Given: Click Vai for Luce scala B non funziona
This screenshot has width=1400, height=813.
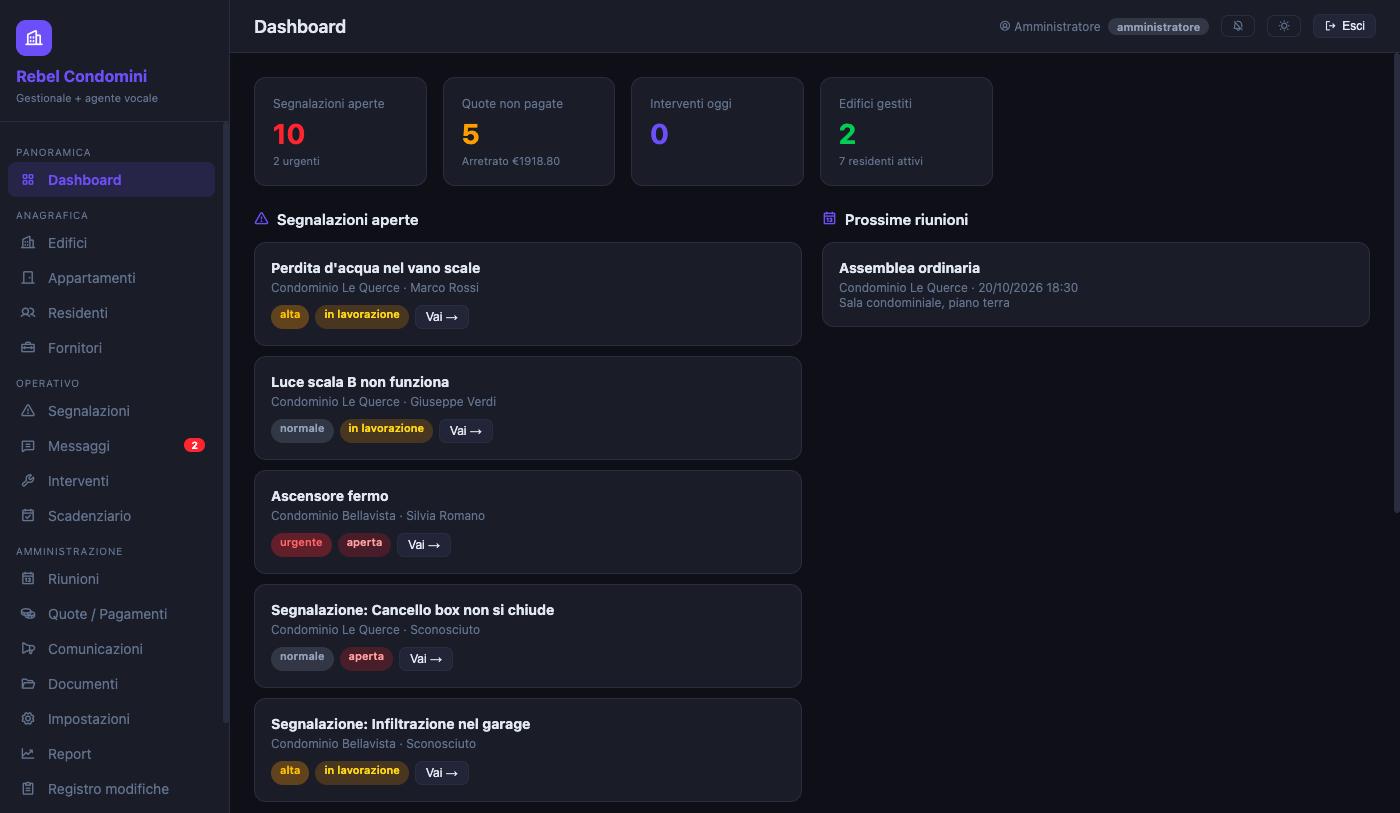Looking at the screenshot, I should (x=466, y=431).
